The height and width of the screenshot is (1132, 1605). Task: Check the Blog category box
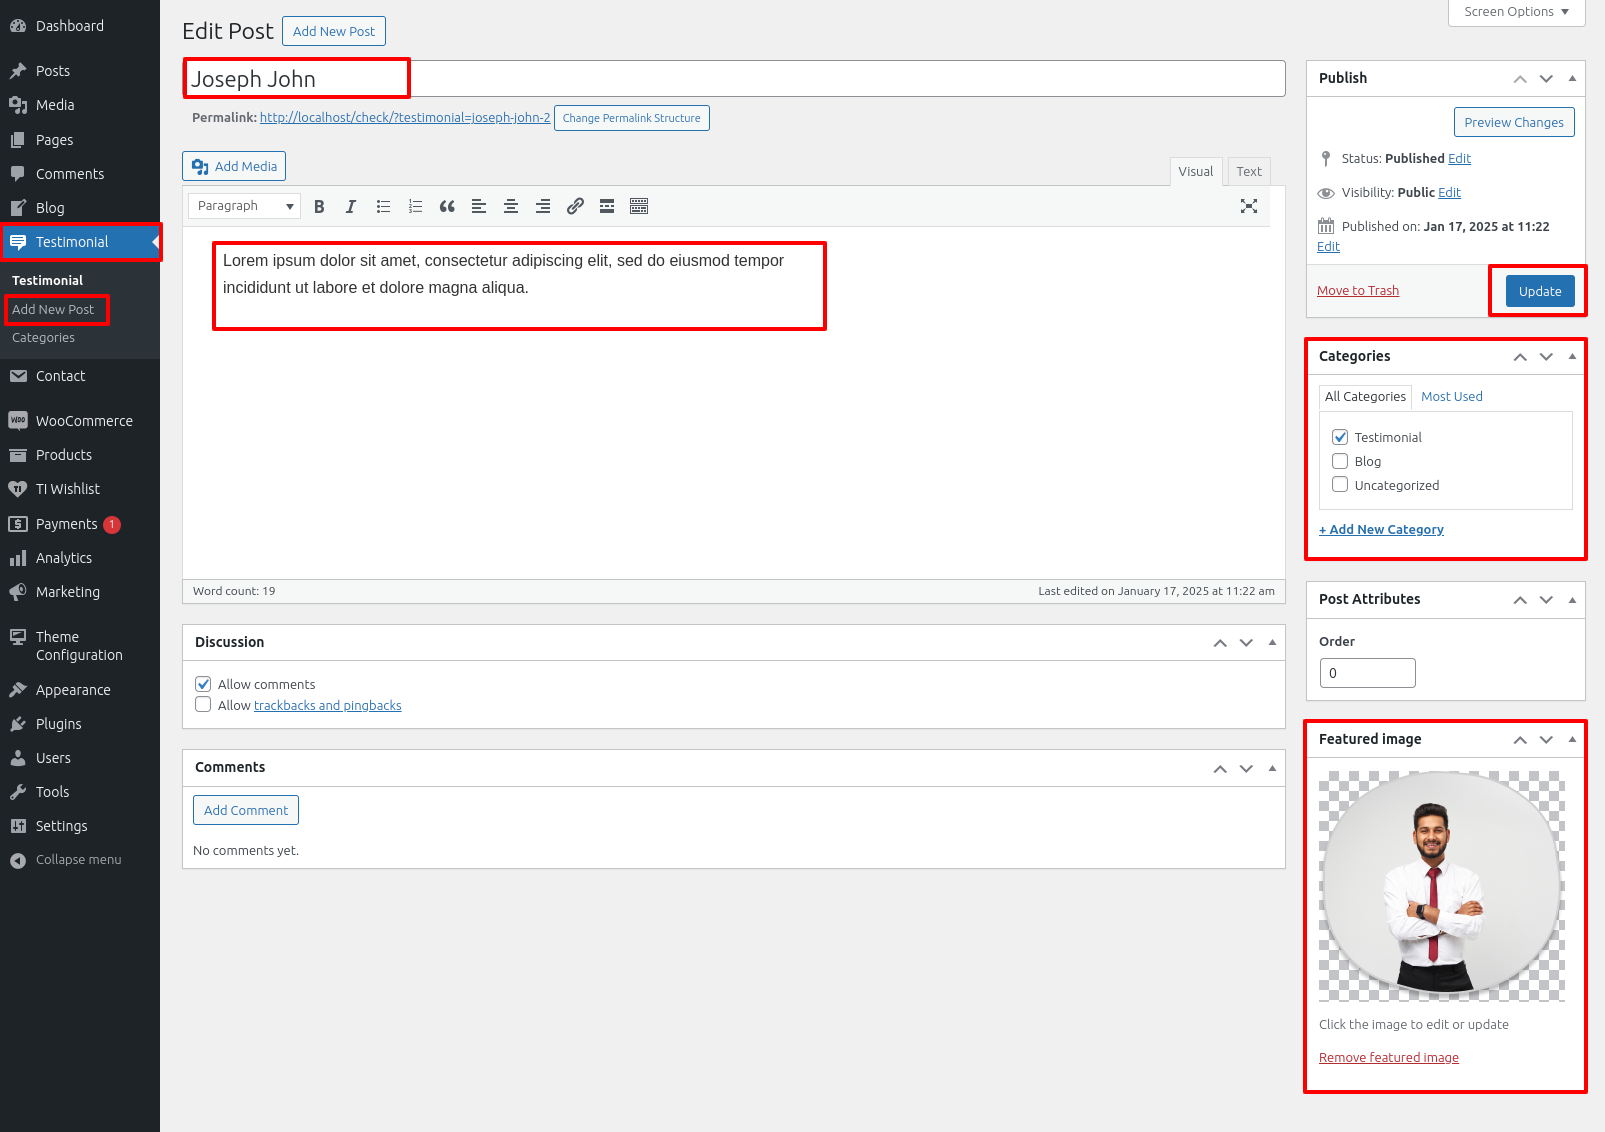1340,461
